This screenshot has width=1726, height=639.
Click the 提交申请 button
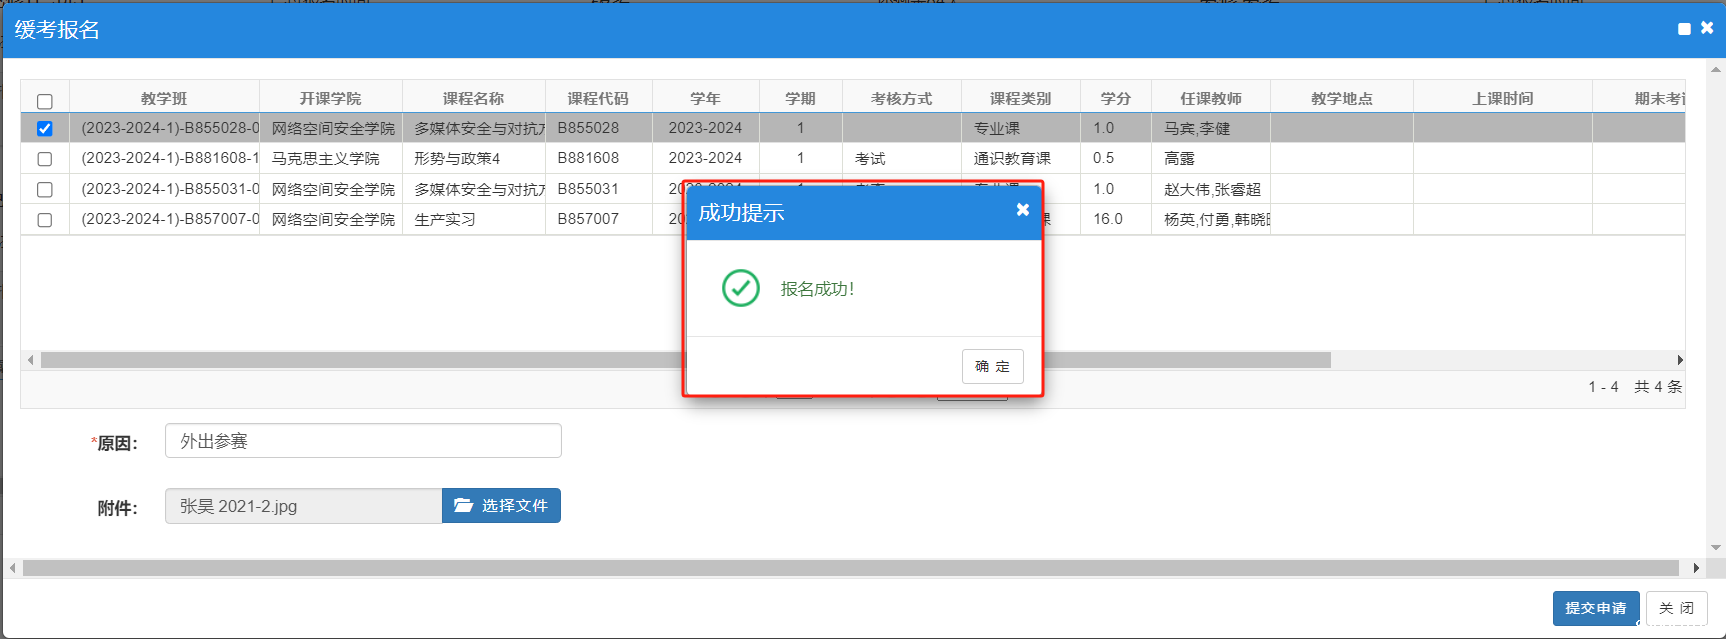click(1595, 608)
